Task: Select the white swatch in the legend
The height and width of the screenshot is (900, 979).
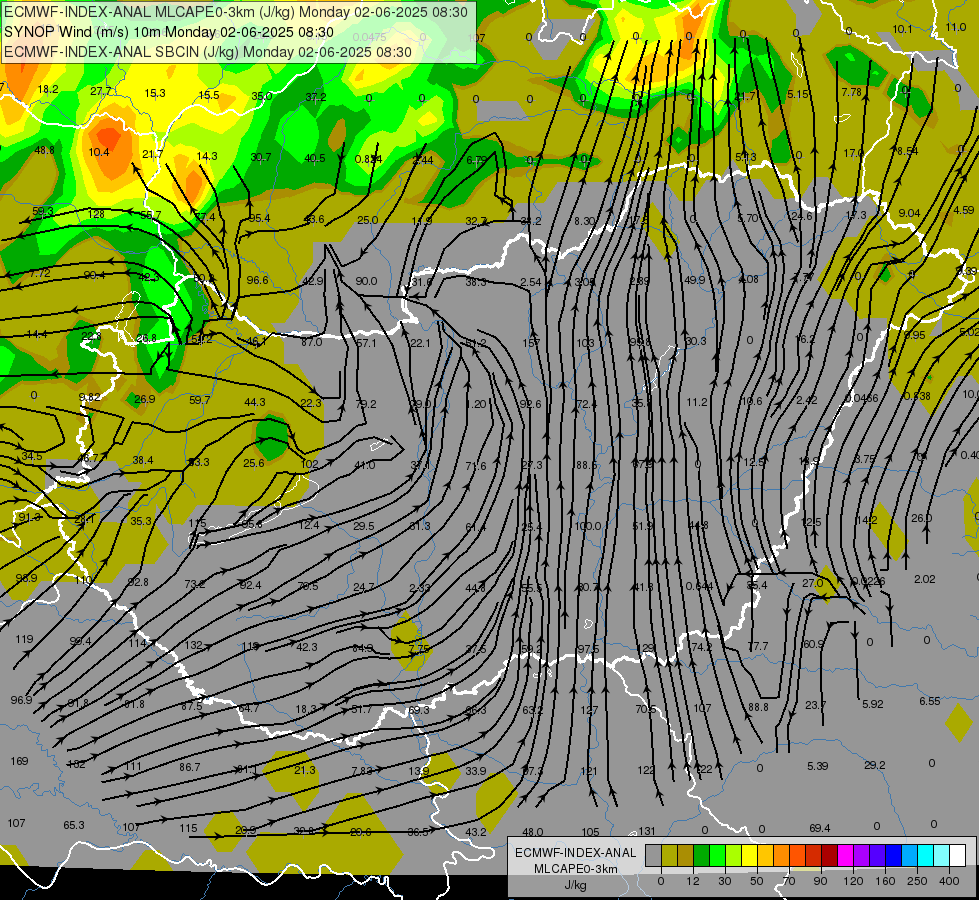Action: point(958,856)
